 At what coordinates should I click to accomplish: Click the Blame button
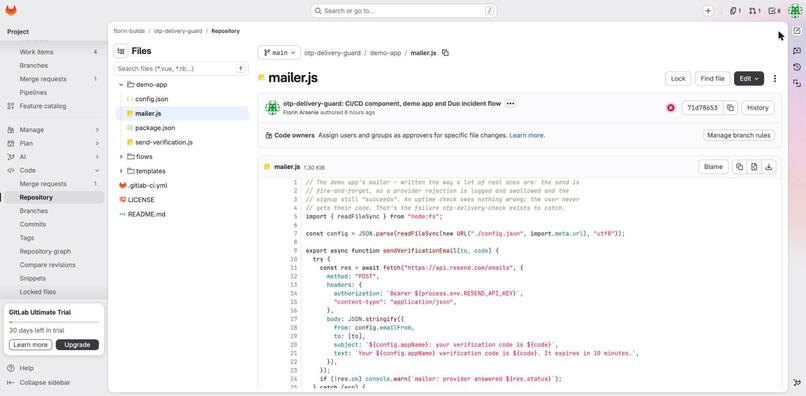coord(713,167)
